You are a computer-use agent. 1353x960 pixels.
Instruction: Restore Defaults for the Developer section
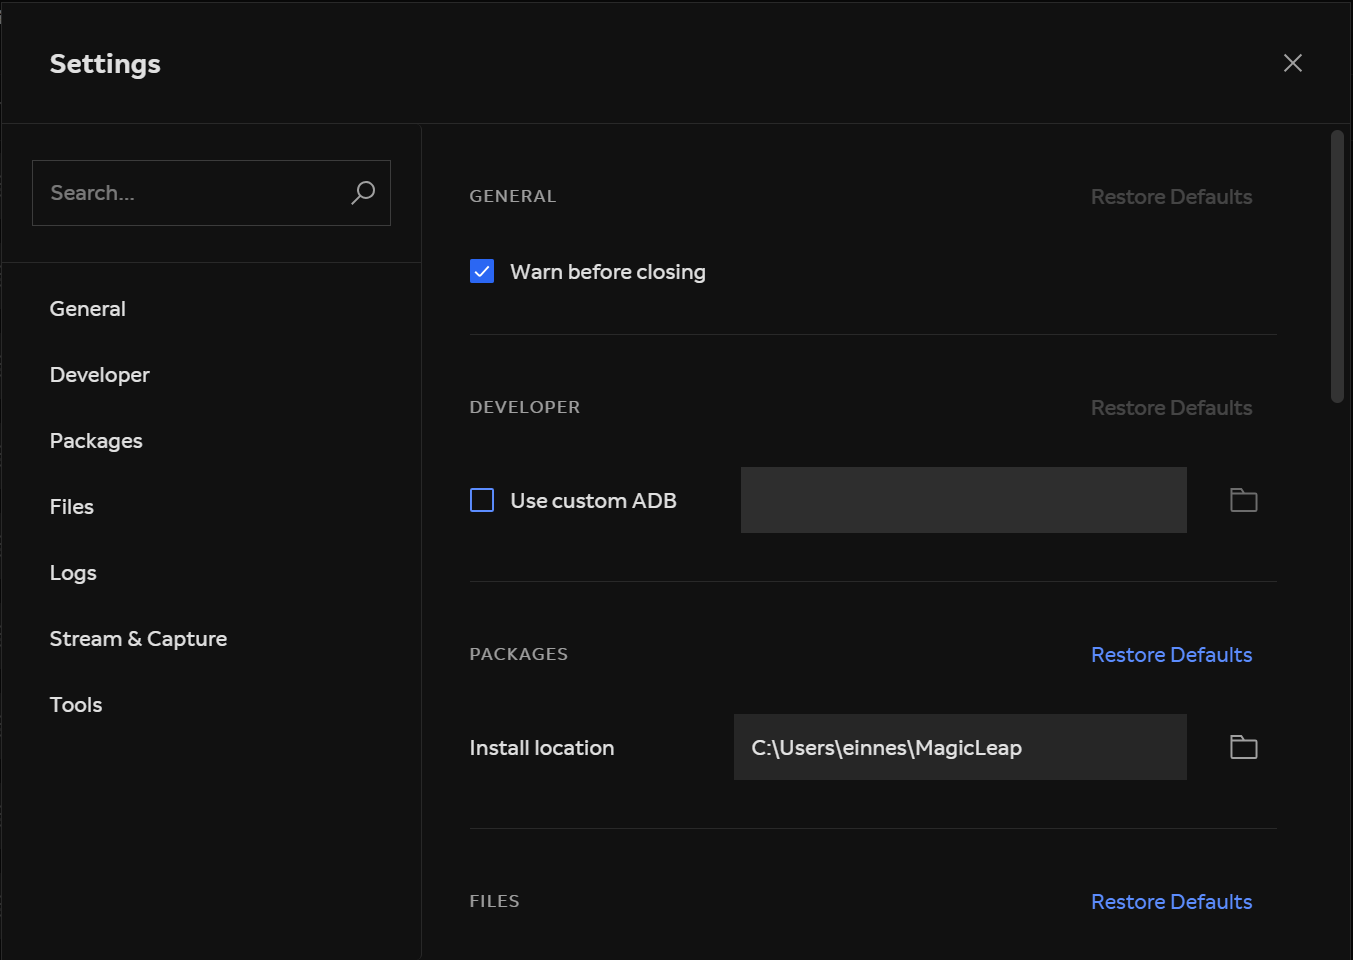tap(1171, 407)
